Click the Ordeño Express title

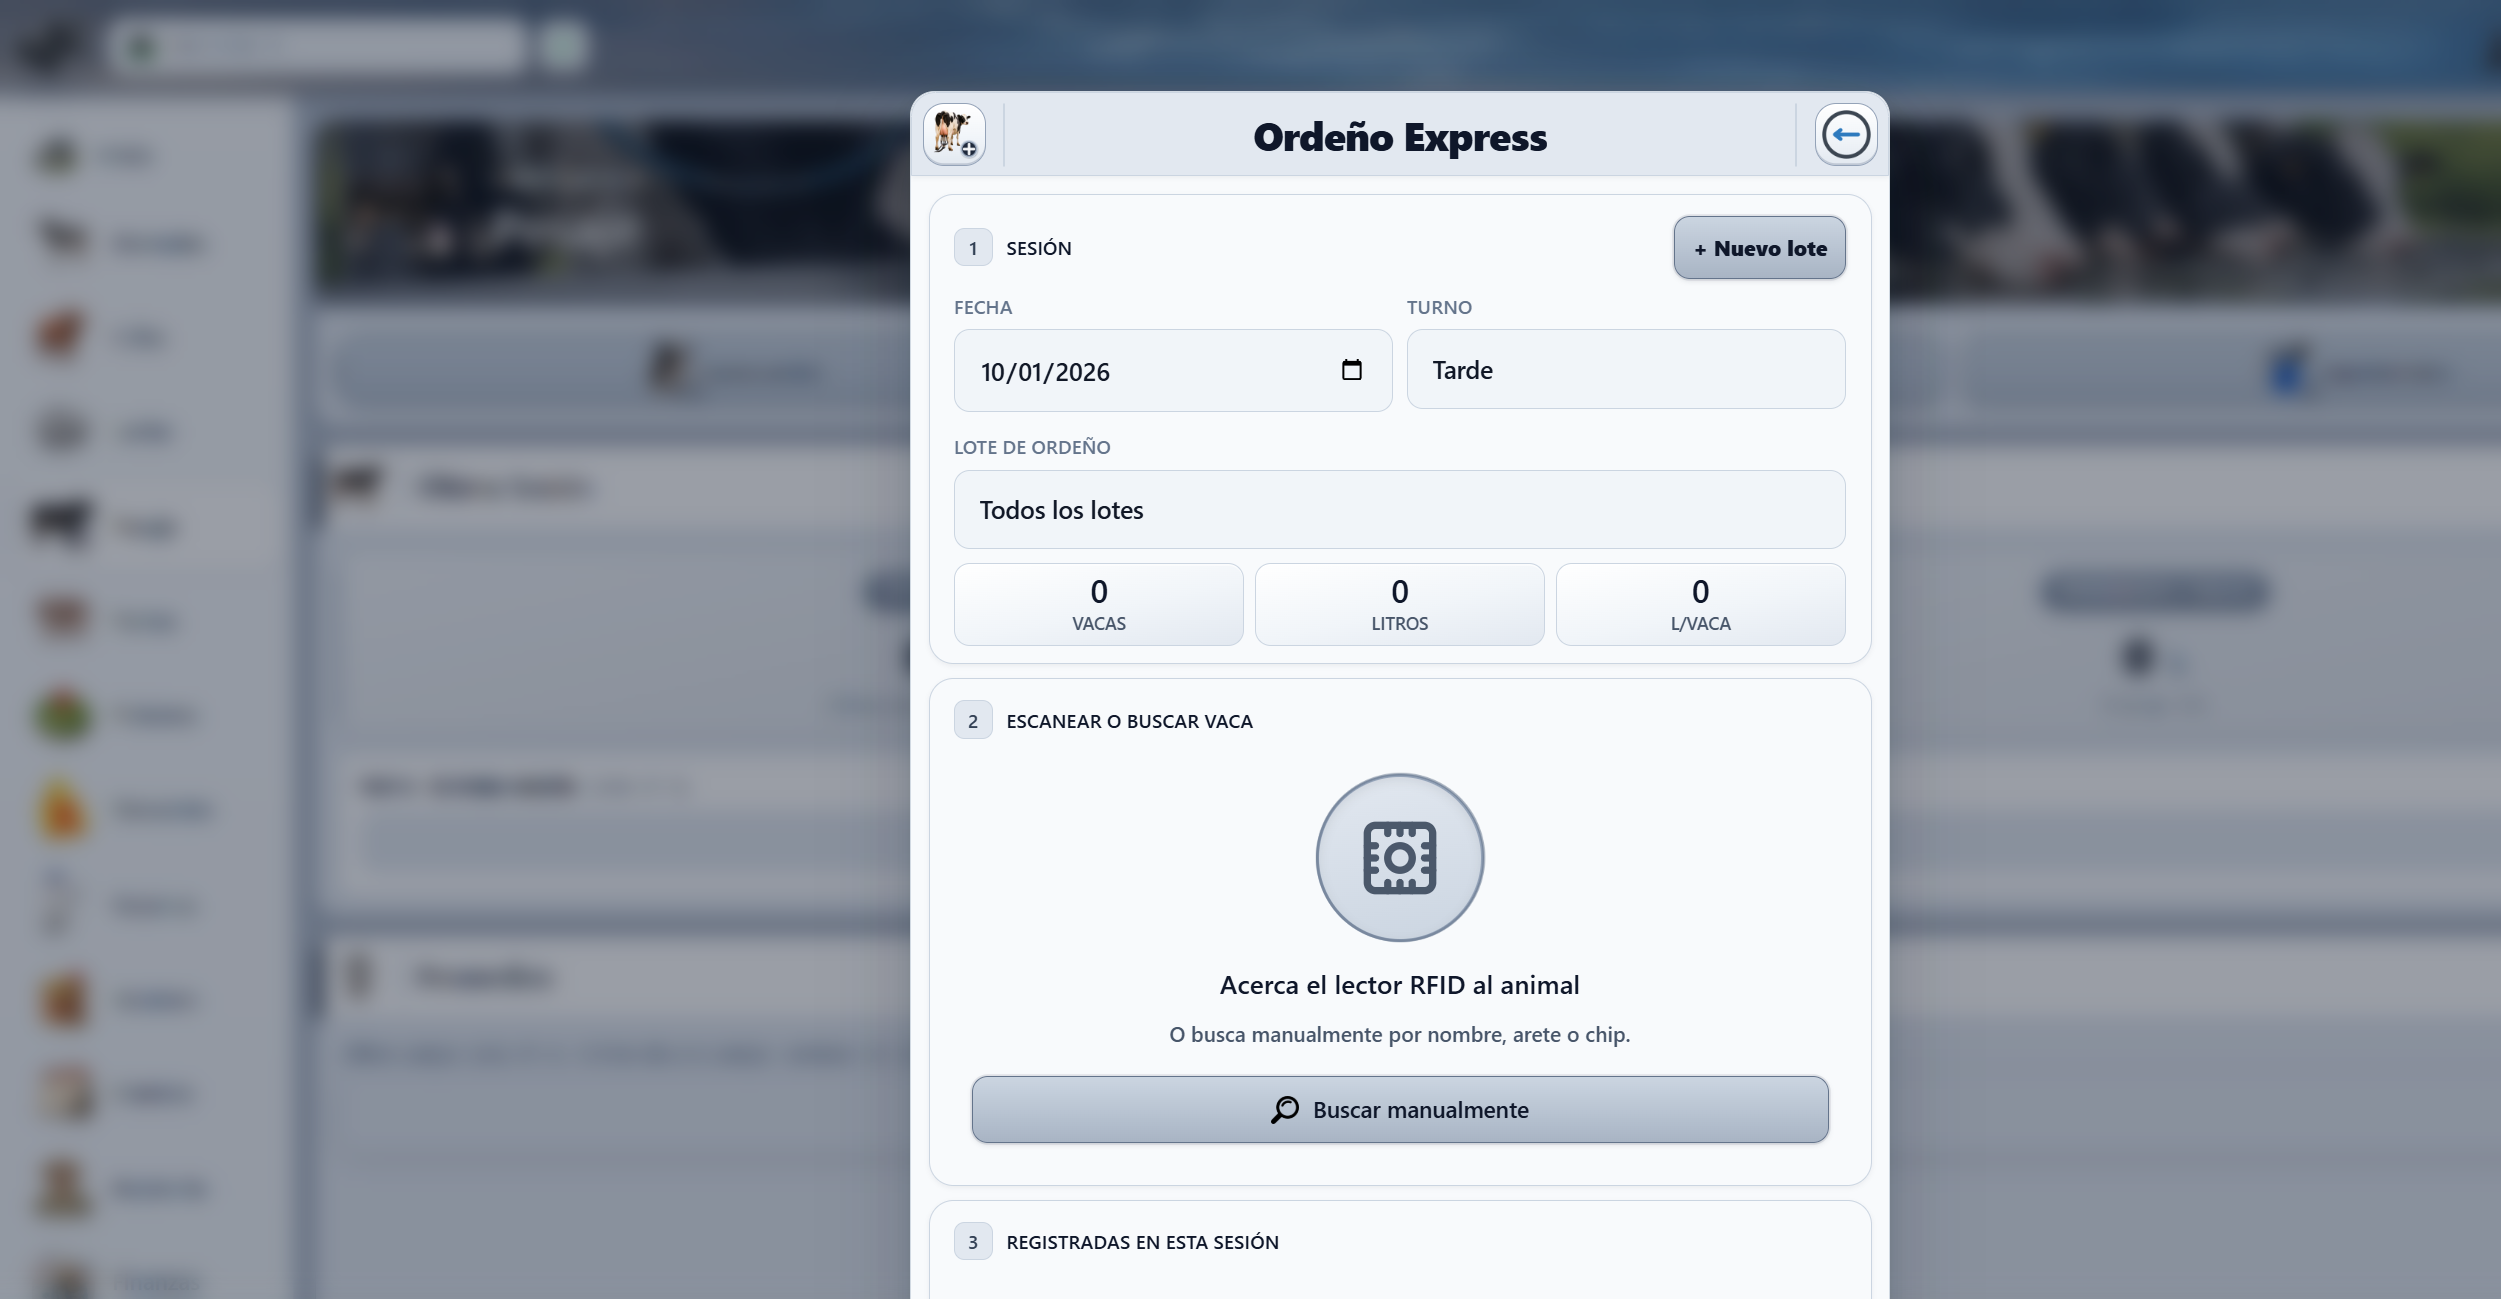pyautogui.click(x=1399, y=137)
